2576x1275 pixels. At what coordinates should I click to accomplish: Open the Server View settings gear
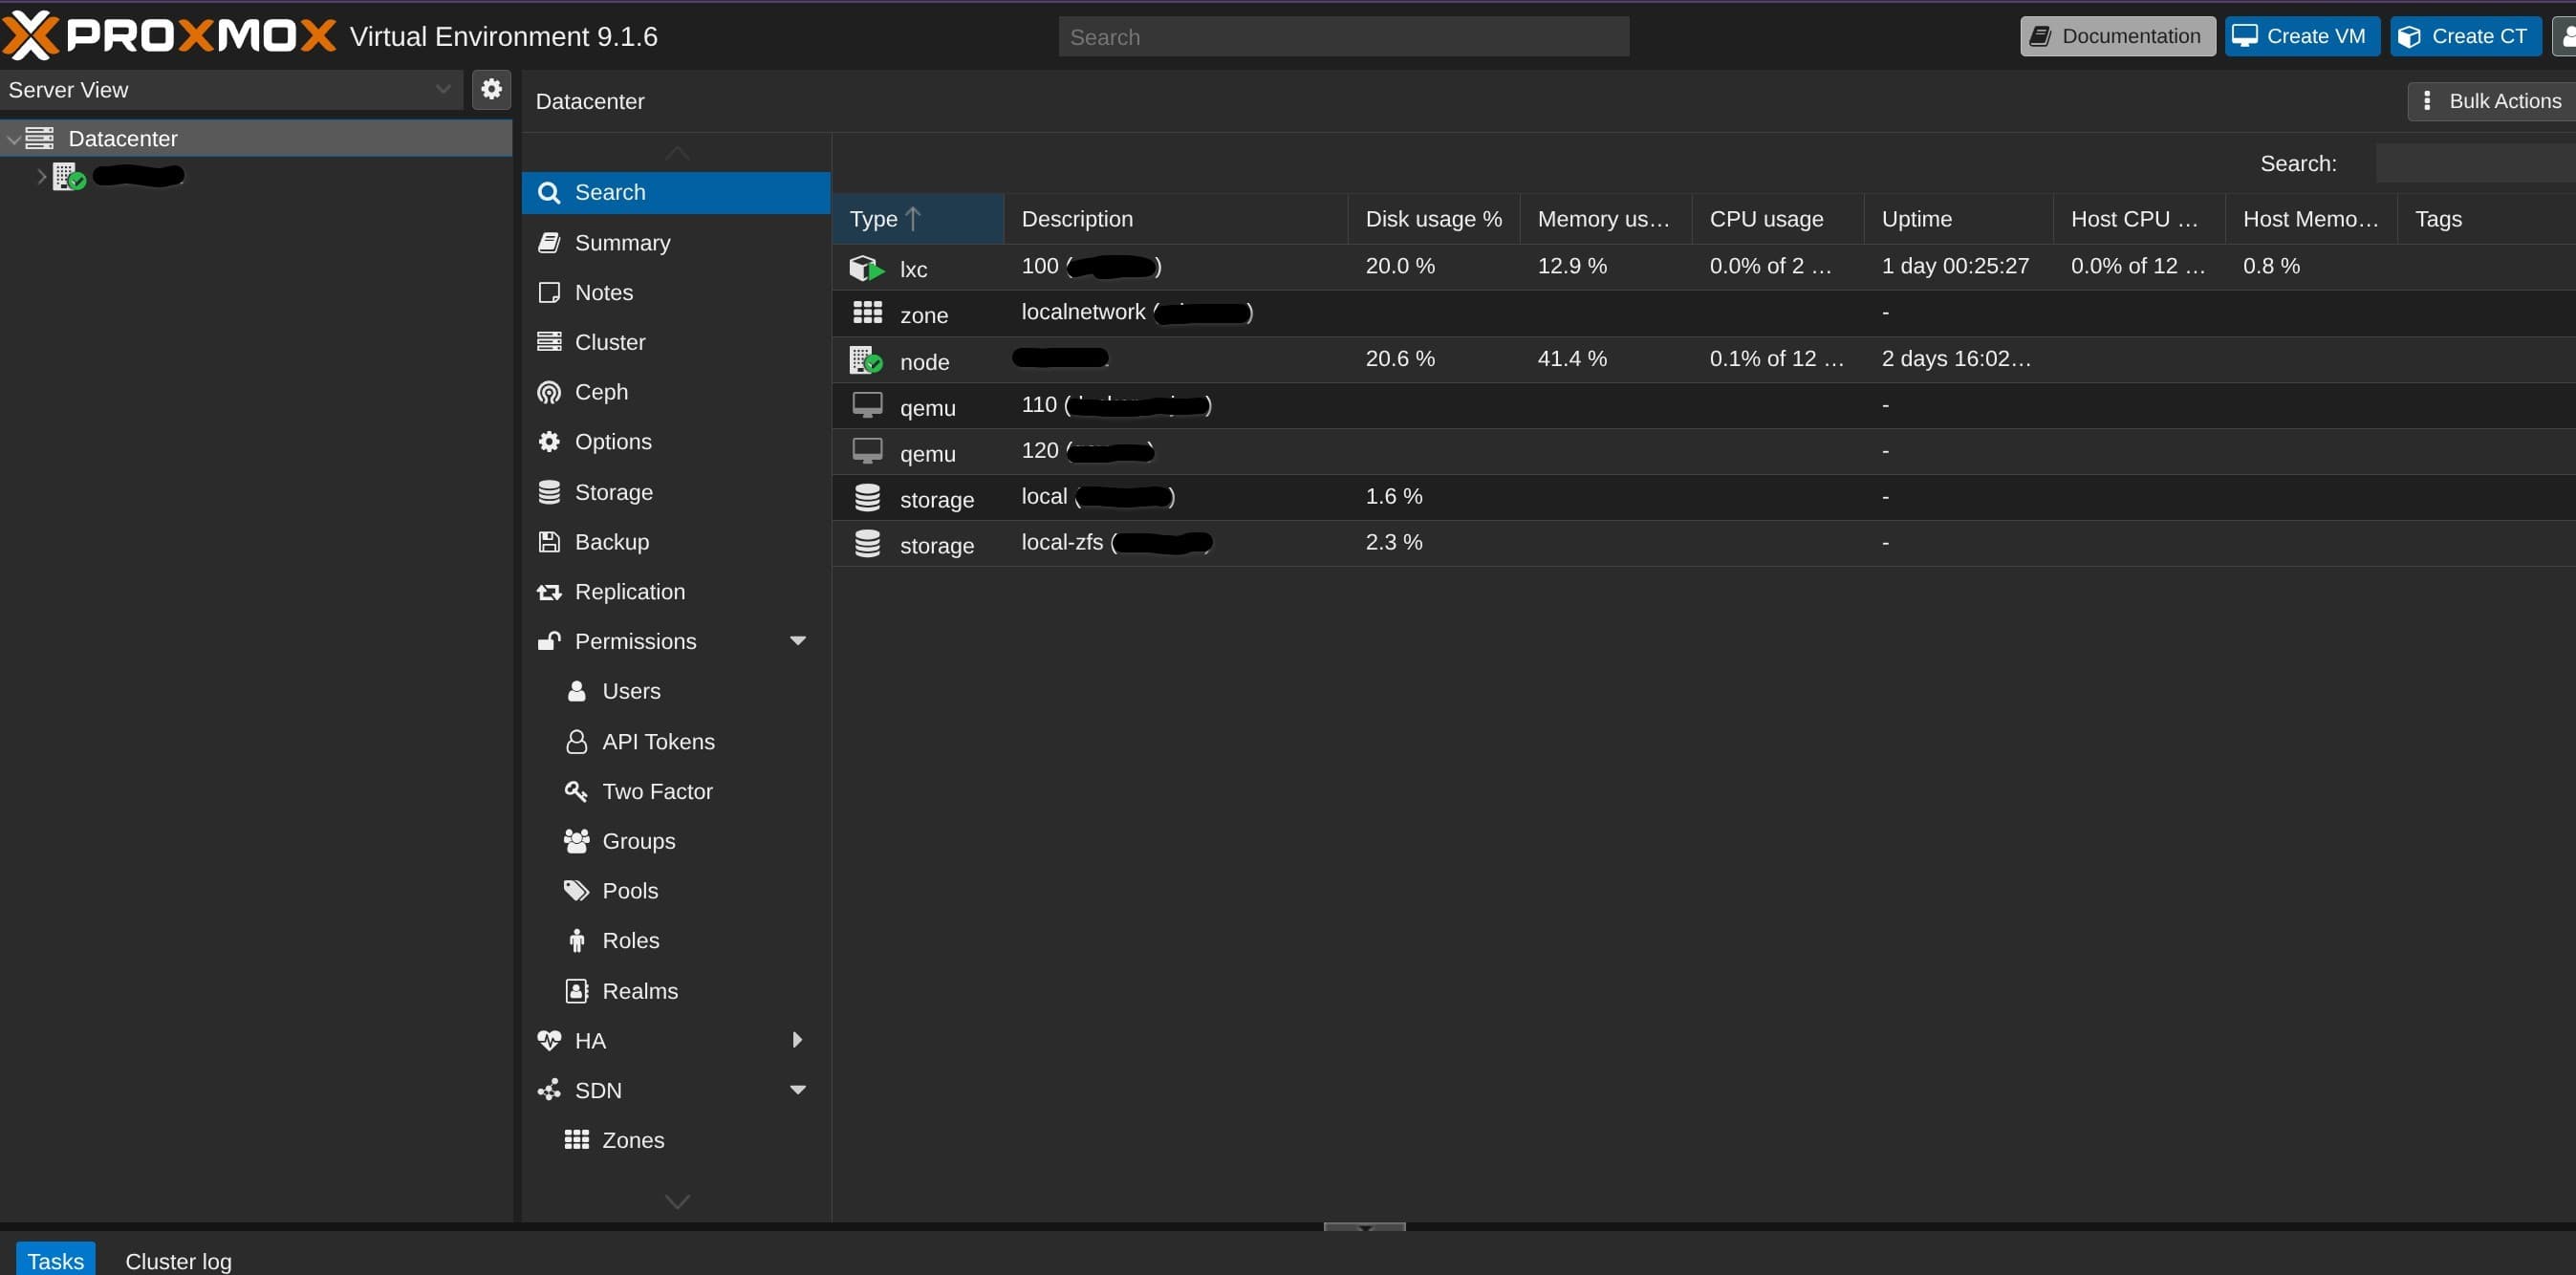491,89
